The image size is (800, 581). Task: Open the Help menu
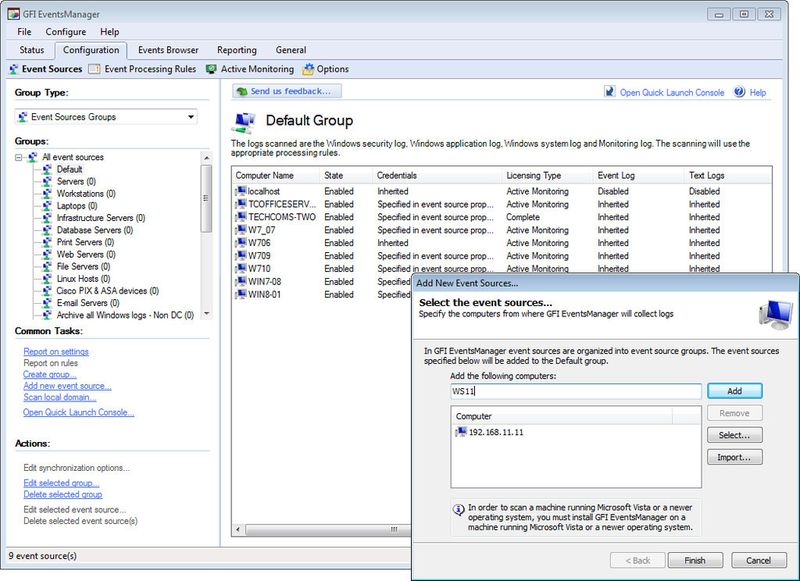pyautogui.click(x=109, y=32)
